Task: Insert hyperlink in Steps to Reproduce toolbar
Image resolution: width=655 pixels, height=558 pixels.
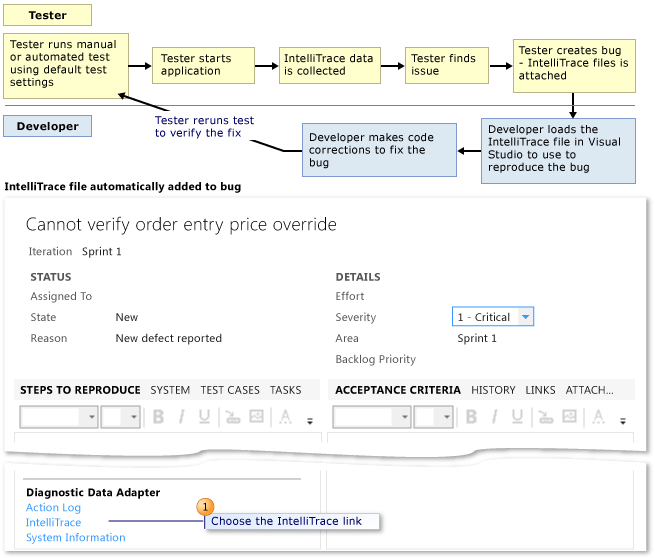Action: tap(233, 416)
